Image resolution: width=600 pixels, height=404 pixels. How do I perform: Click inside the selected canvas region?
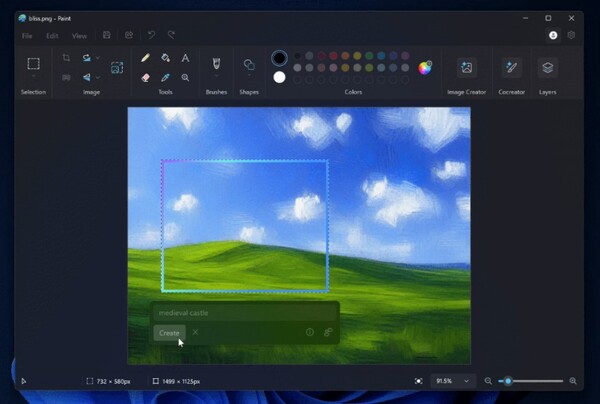click(245, 226)
